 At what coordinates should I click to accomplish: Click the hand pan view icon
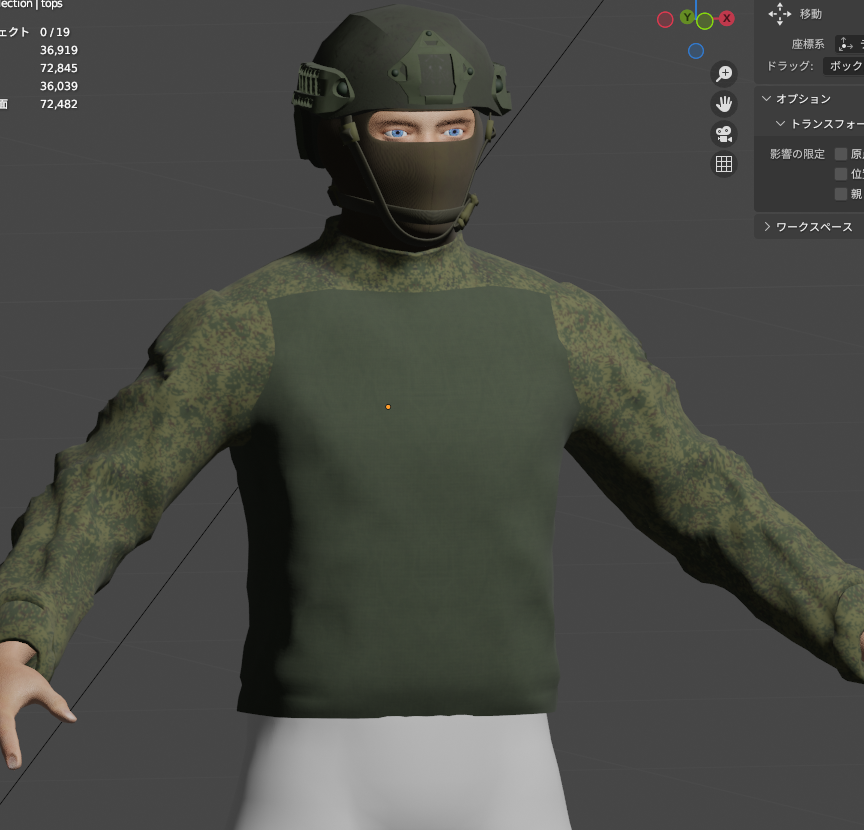point(723,104)
